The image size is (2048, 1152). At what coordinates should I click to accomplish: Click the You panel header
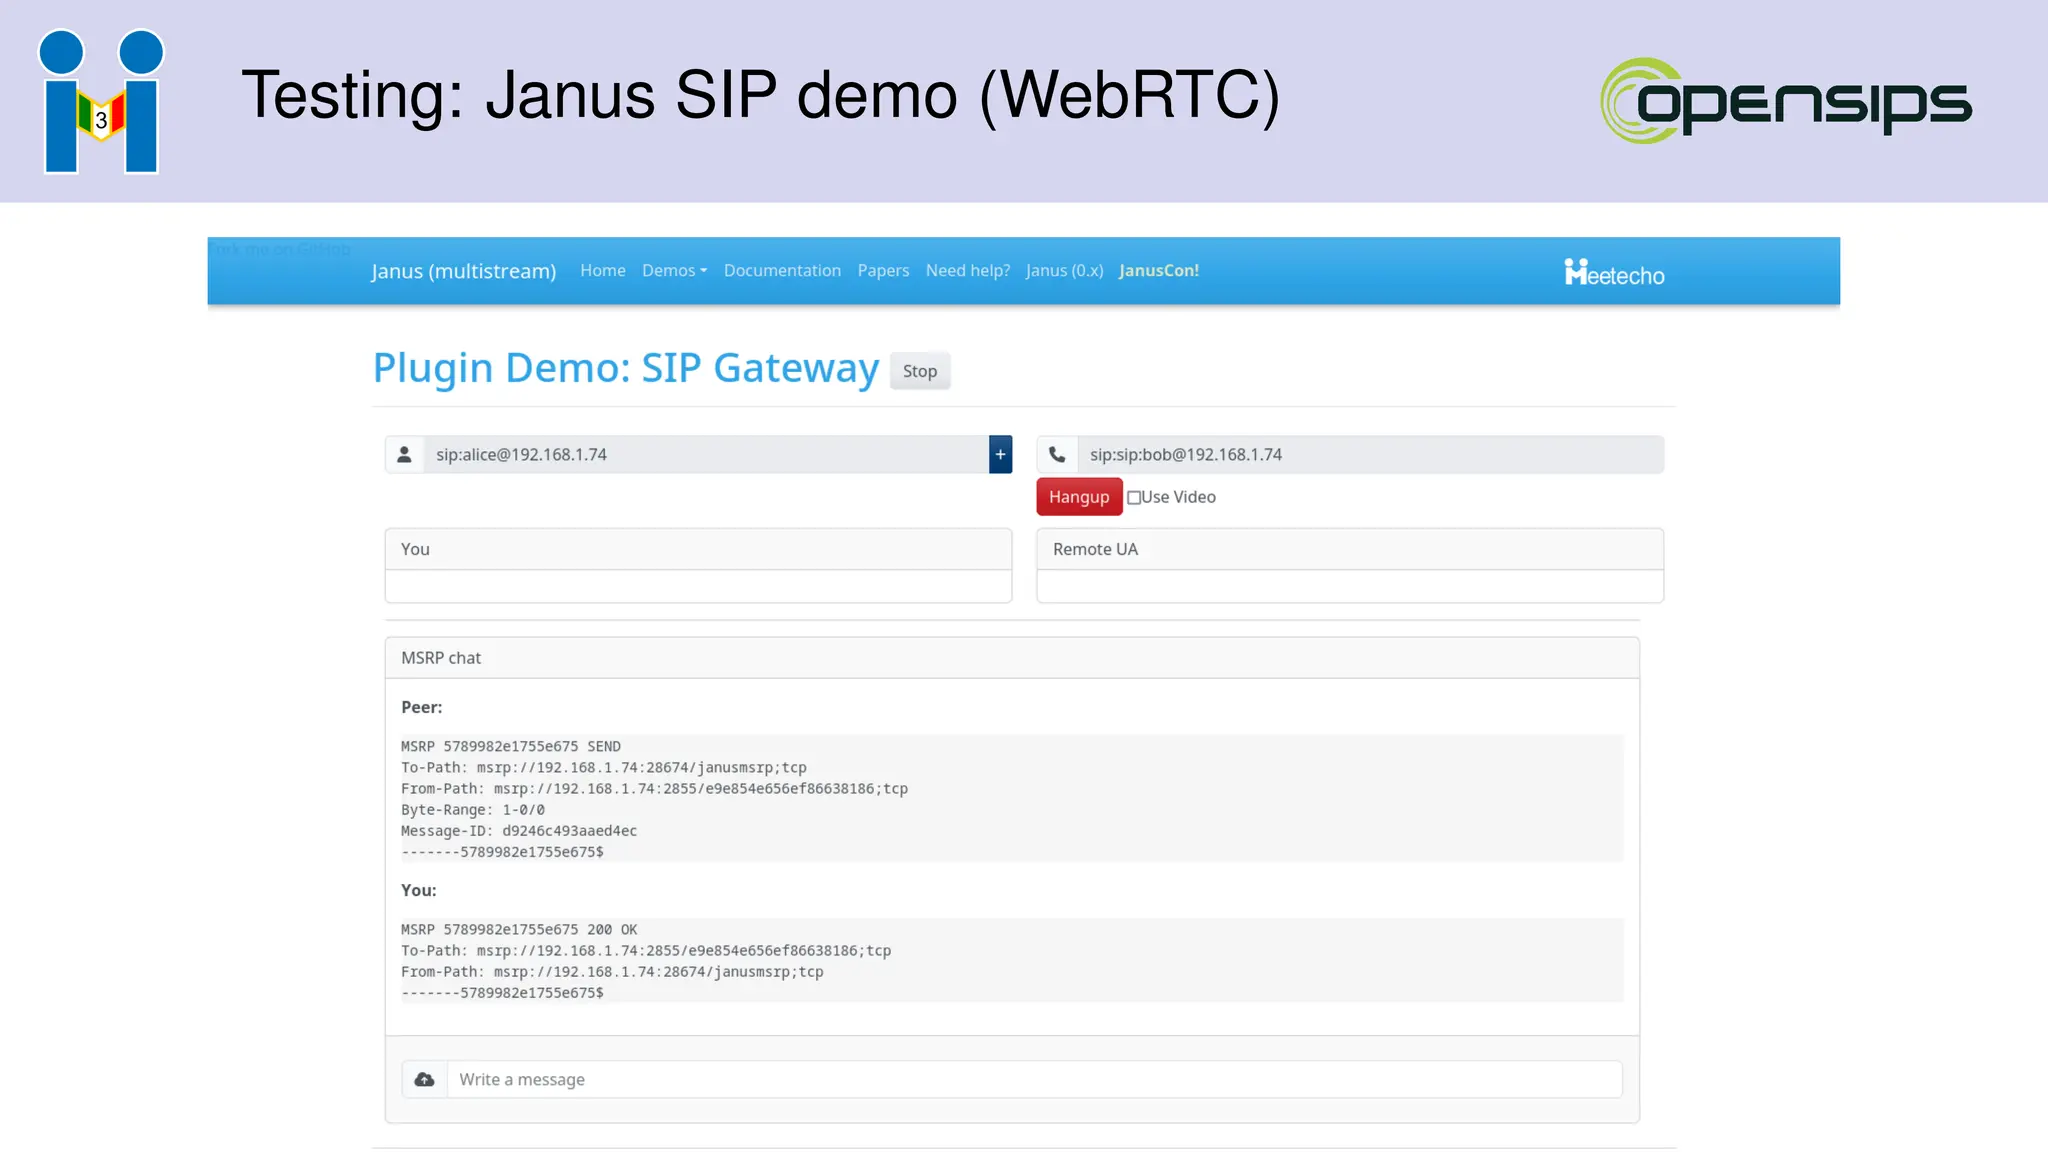698,549
